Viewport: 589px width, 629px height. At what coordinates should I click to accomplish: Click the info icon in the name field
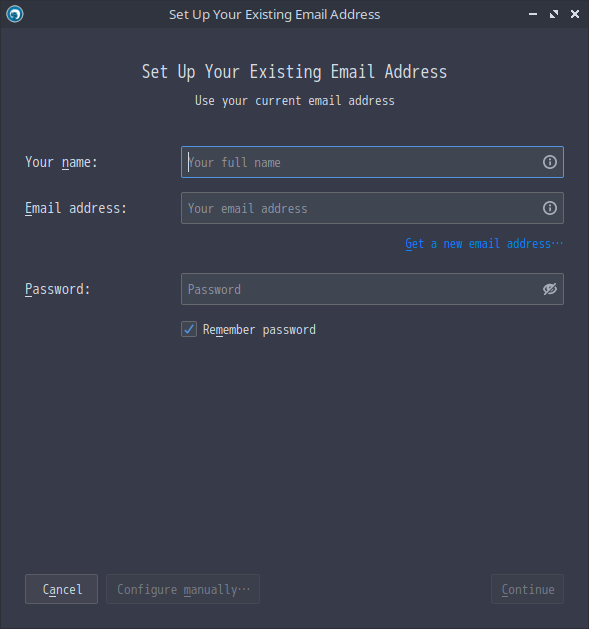pos(550,162)
